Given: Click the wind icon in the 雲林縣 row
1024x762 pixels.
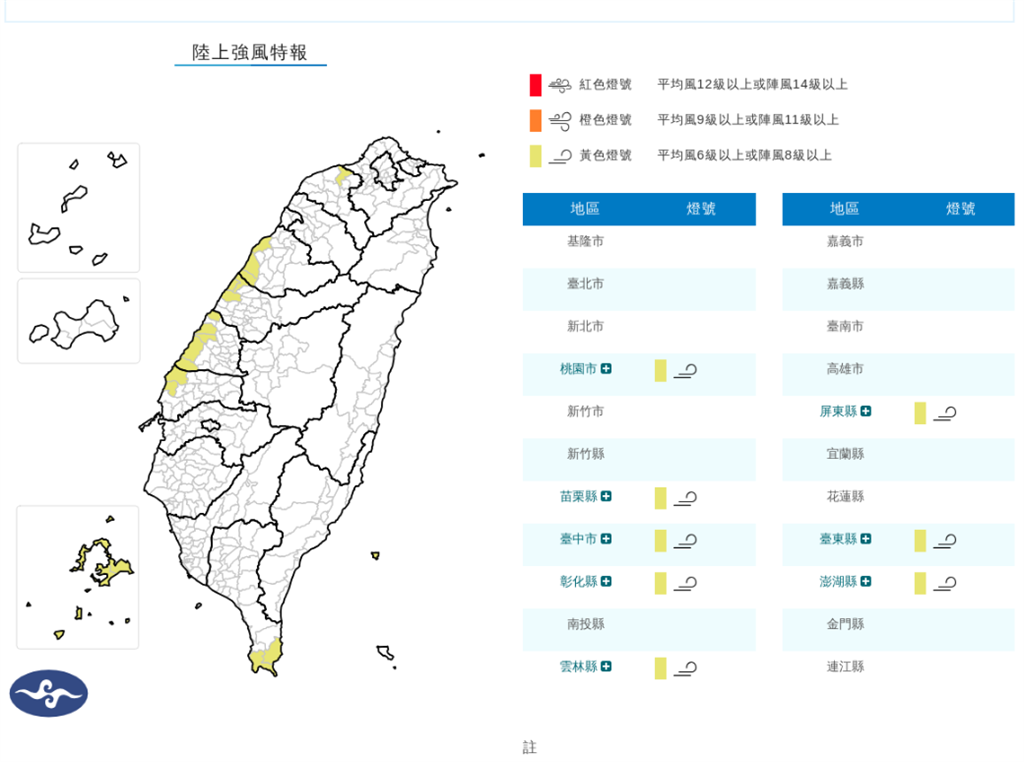Looking at the screenshot, I should click(x=685, y=668).
